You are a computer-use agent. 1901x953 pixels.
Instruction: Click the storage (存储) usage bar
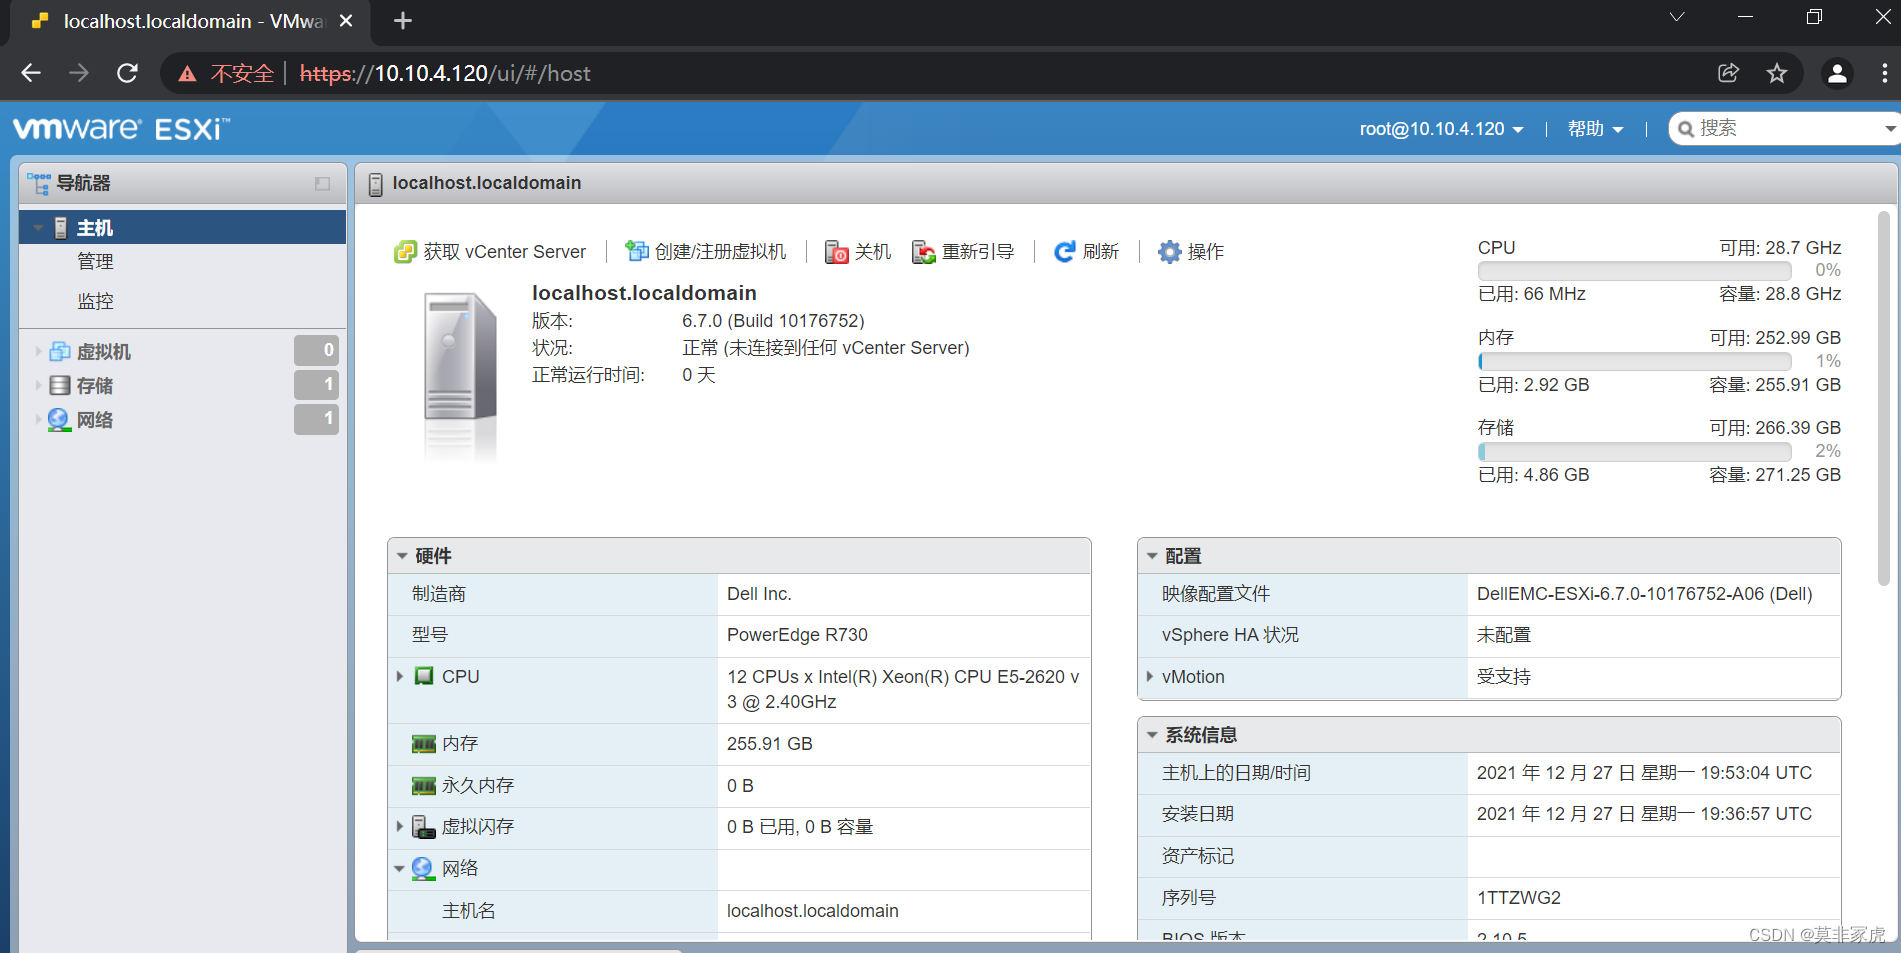click(1634, 451)
